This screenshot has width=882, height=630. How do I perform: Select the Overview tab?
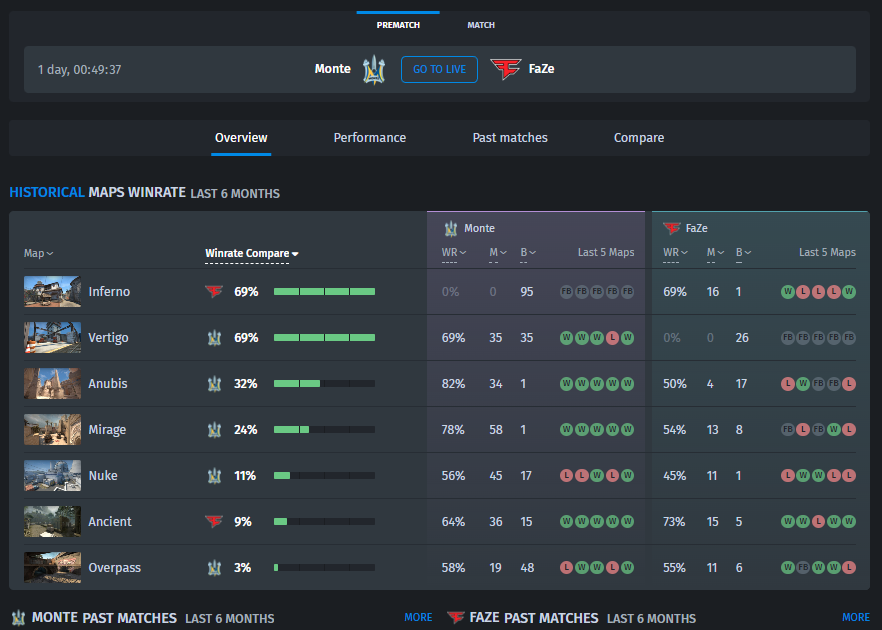pyautogui.click(x=241, y=138)
